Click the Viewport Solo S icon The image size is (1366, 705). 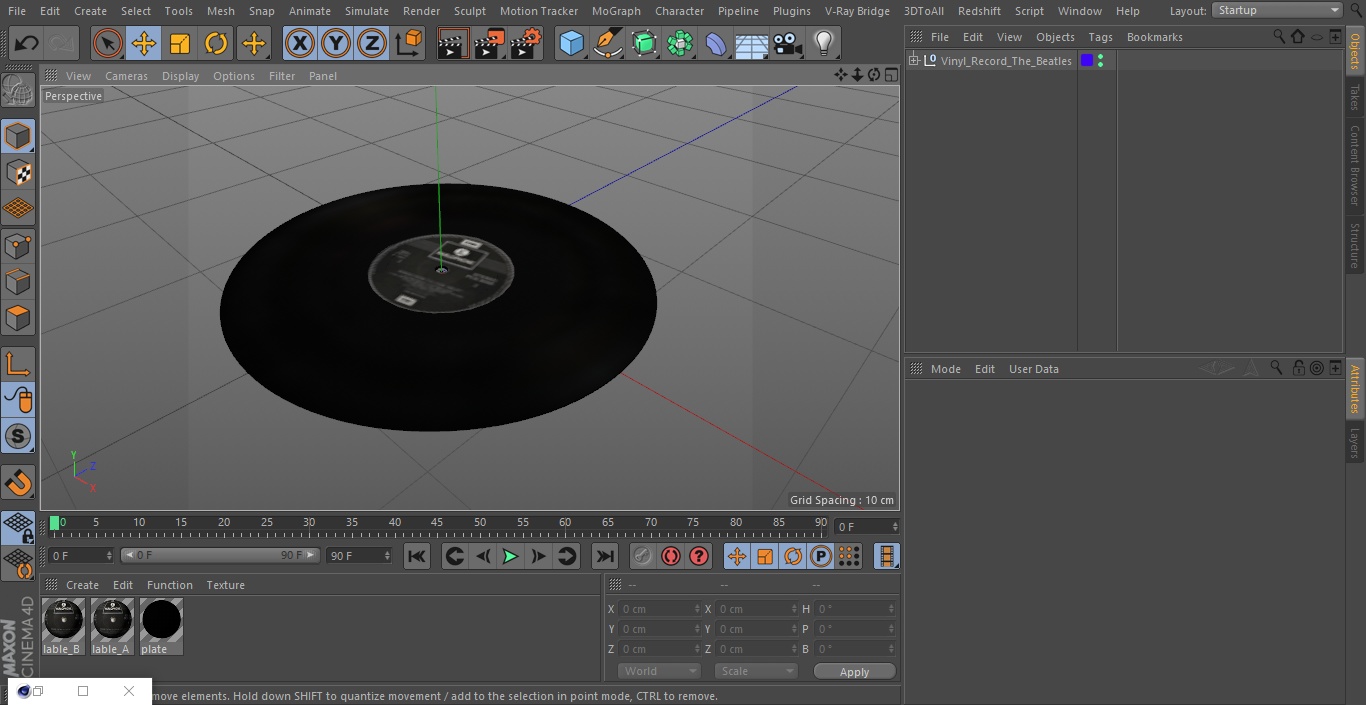(x=18, y=436)
